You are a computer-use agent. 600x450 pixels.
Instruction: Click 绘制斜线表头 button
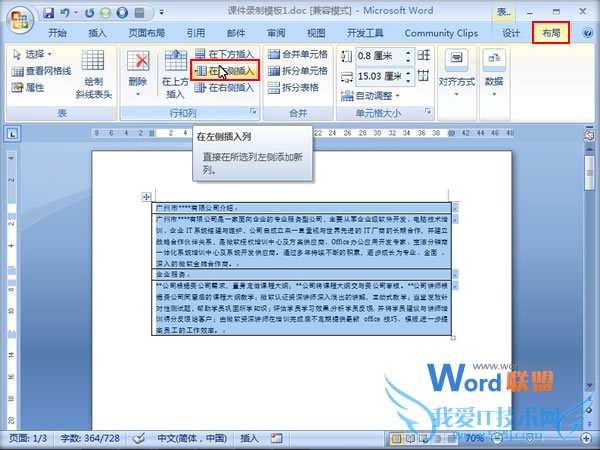point(93,75)
